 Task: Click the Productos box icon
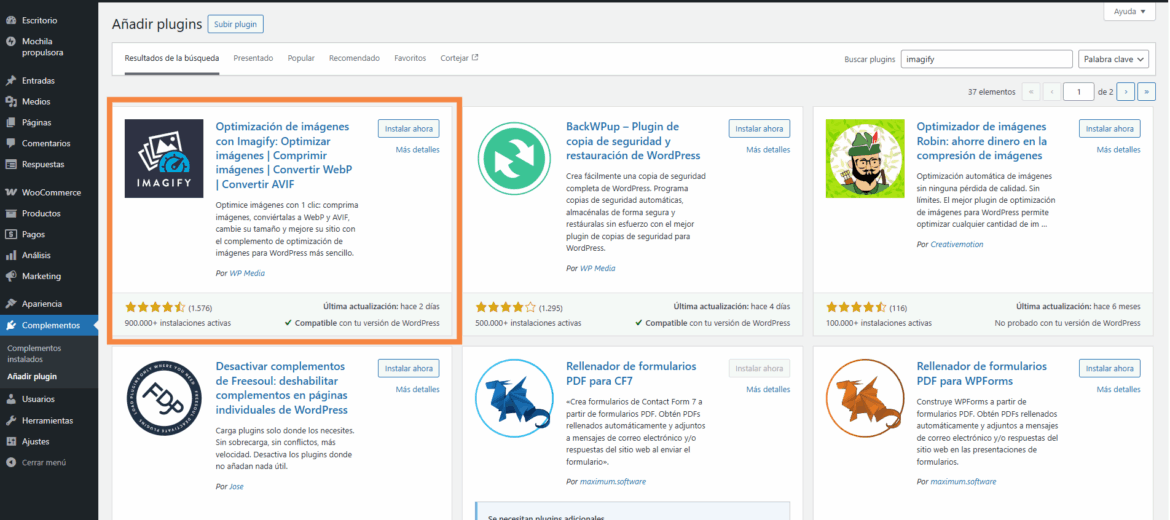[x=10, y=213]
